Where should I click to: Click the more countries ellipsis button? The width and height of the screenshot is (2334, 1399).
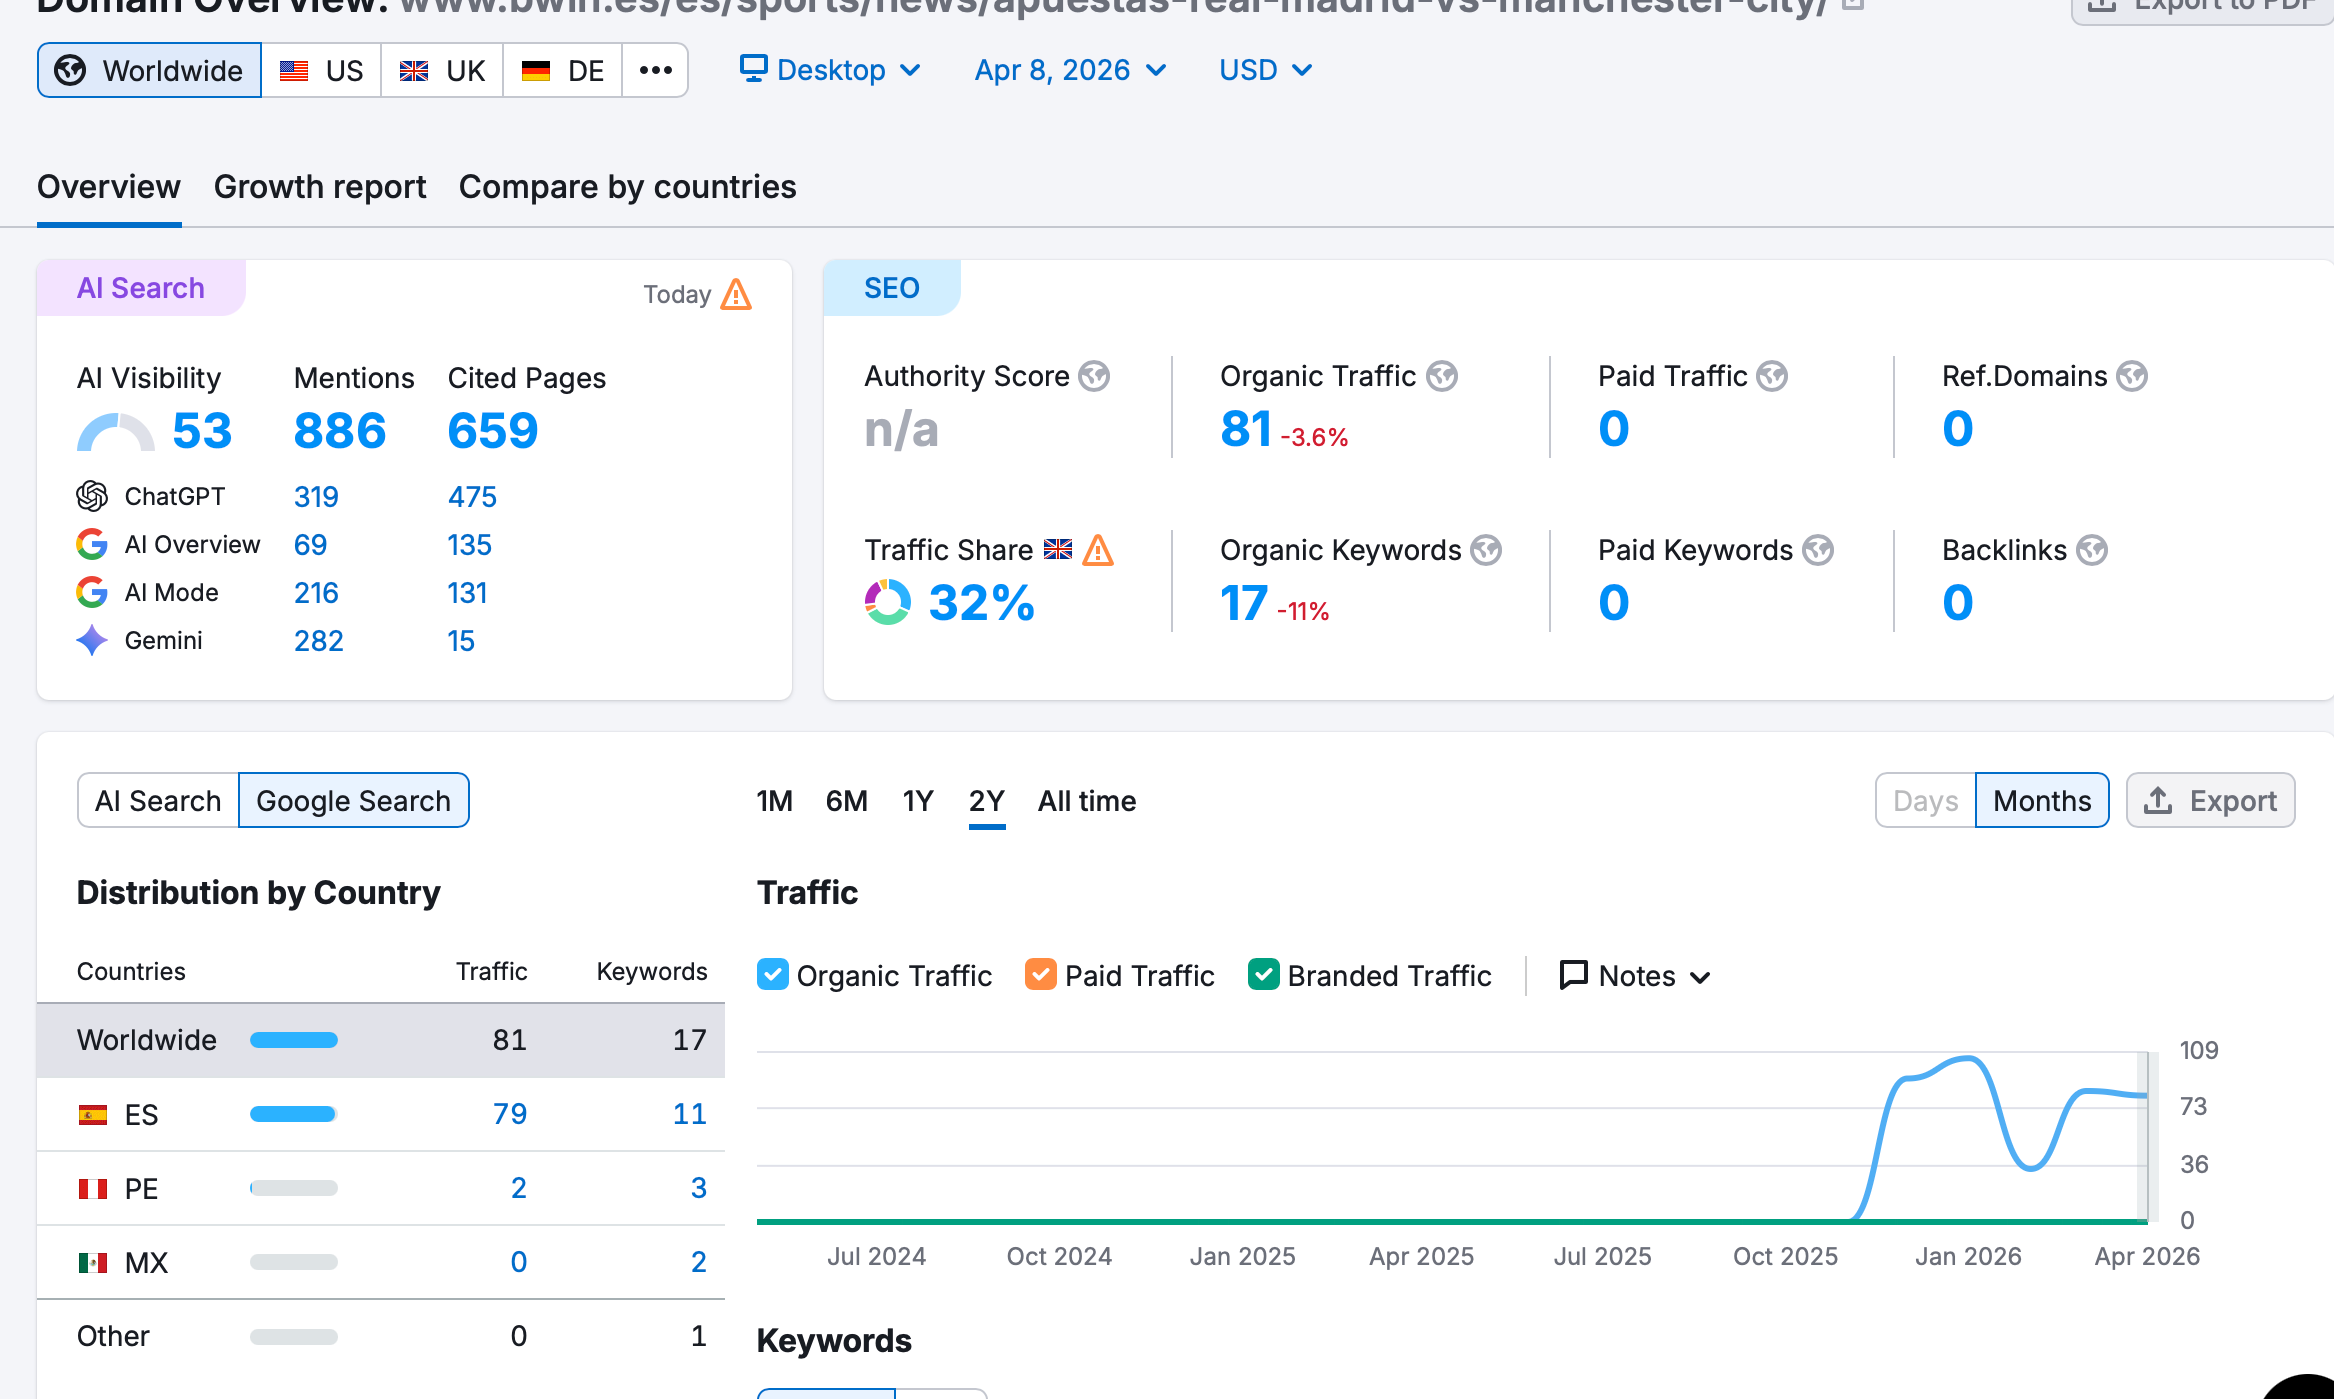pyautogui.click(x=655, y=70)
